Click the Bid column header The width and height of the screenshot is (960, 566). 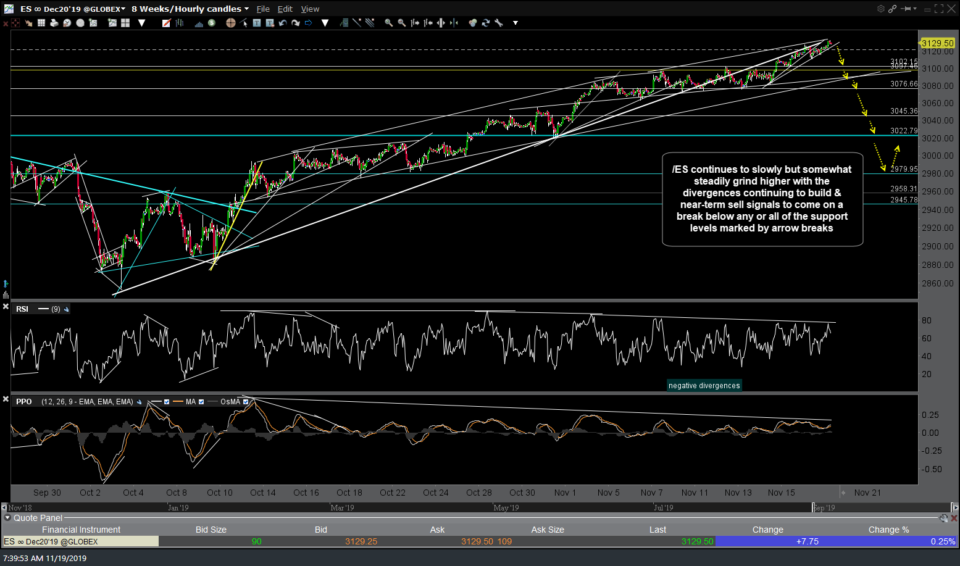[x=320, y=530]
